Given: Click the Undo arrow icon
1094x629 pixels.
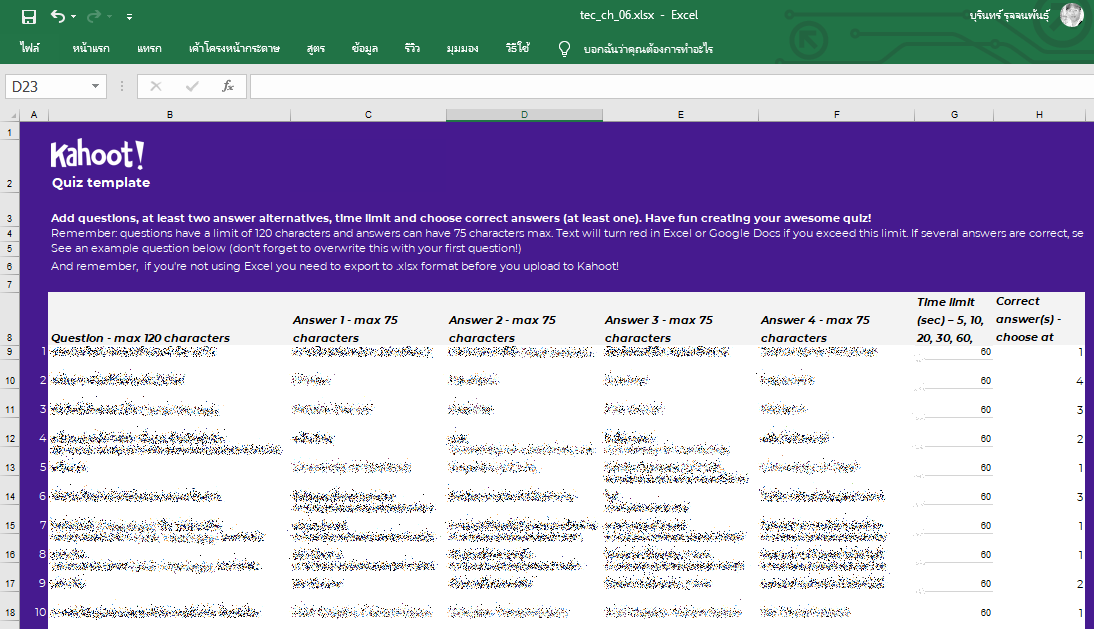Looking at the screenshot, I should (x=58, y=16).
